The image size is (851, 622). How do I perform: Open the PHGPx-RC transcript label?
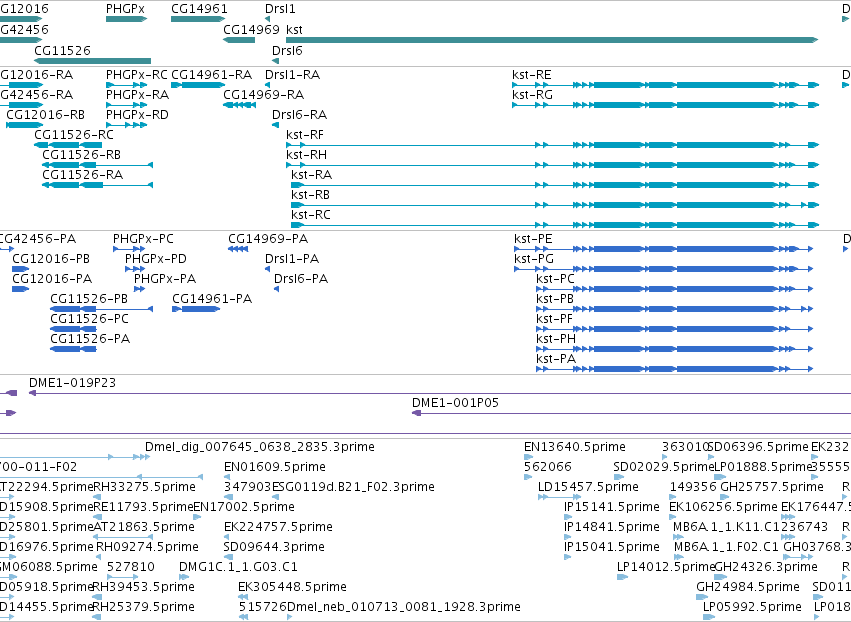(x=137, y=74)
